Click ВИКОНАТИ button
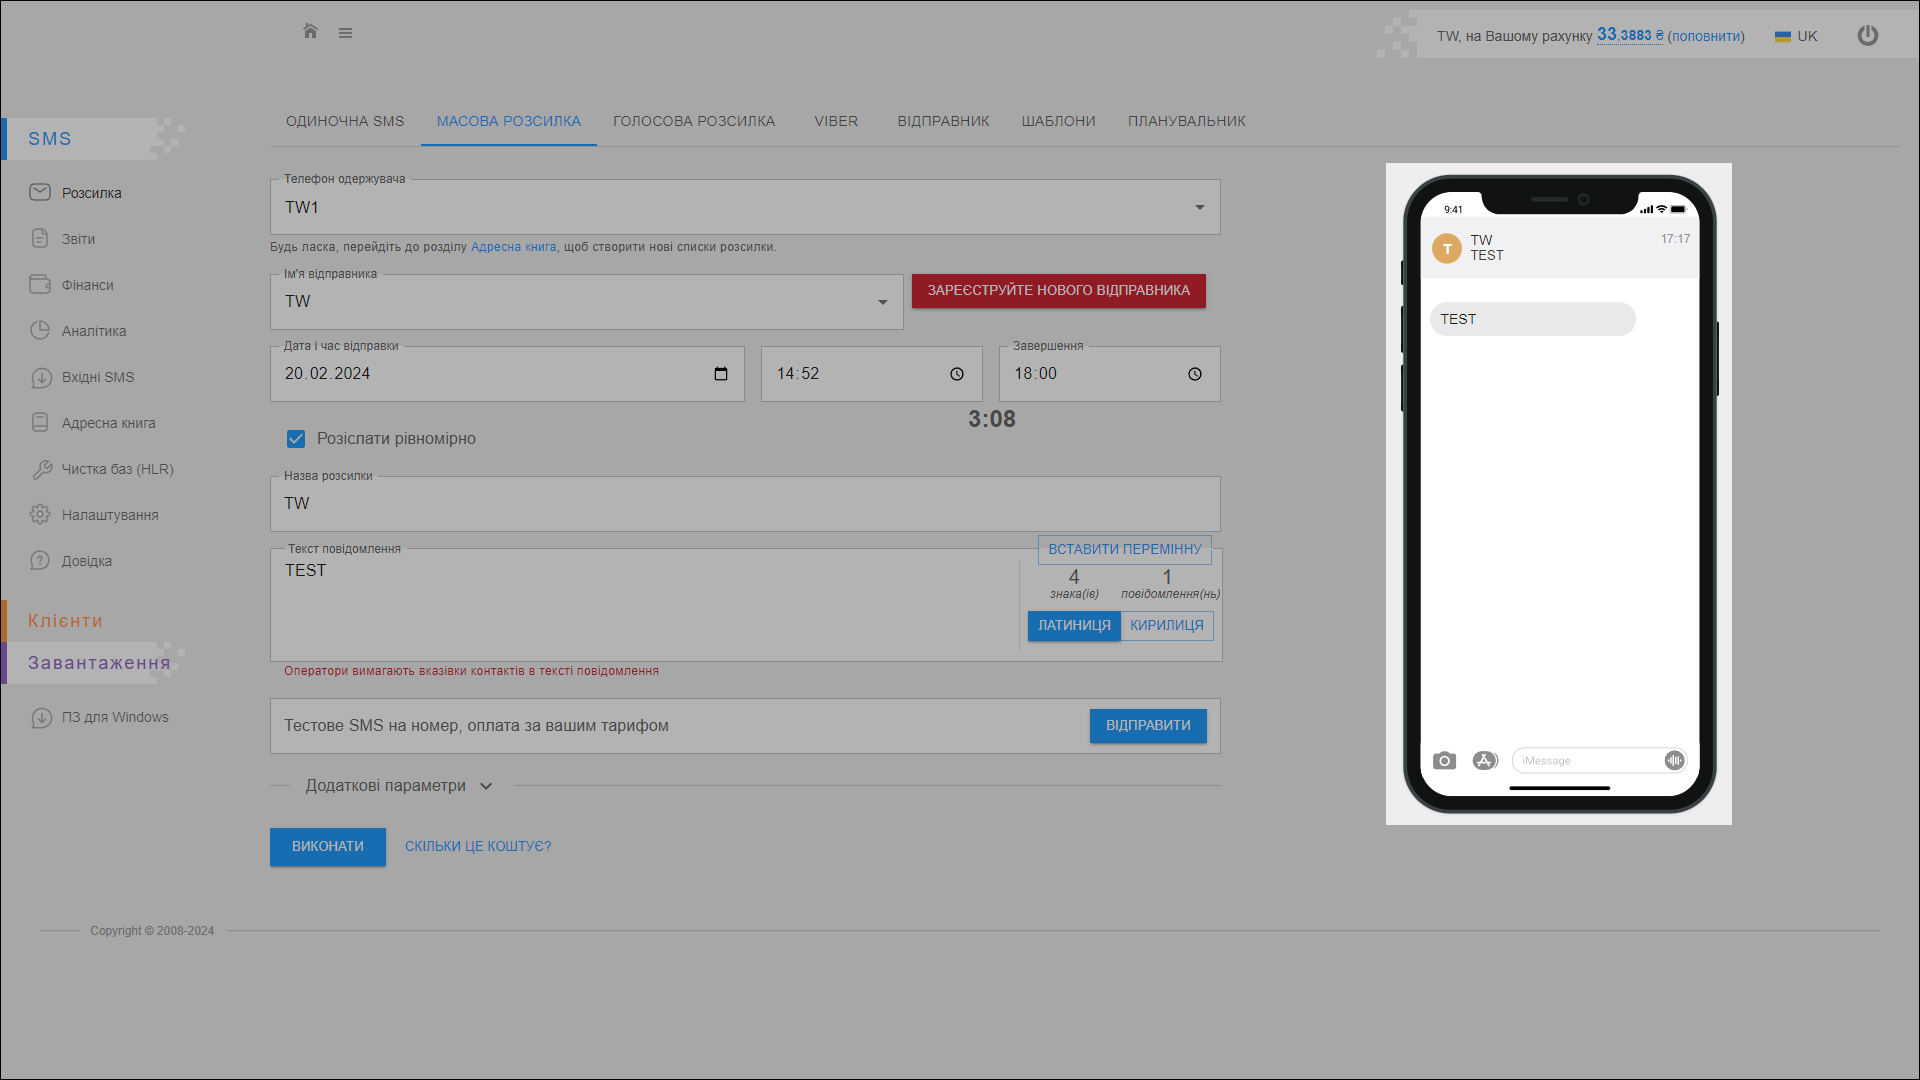The image size is (1920, 1080). (x=327, y=847)
